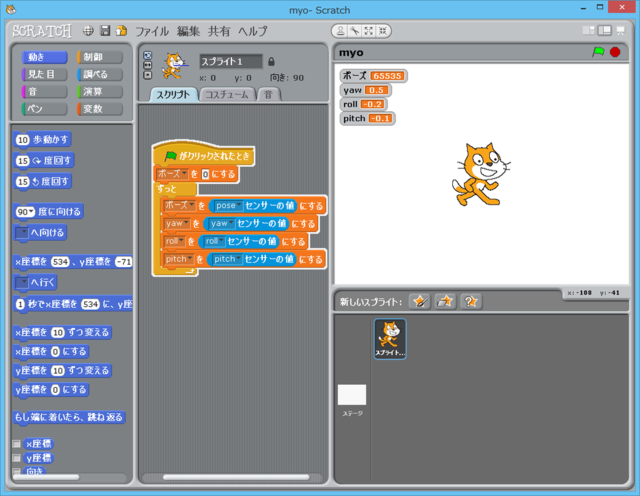
Task: Switch to the スクリプト tab
Action: pyautogui.click(x=173, y=94)
